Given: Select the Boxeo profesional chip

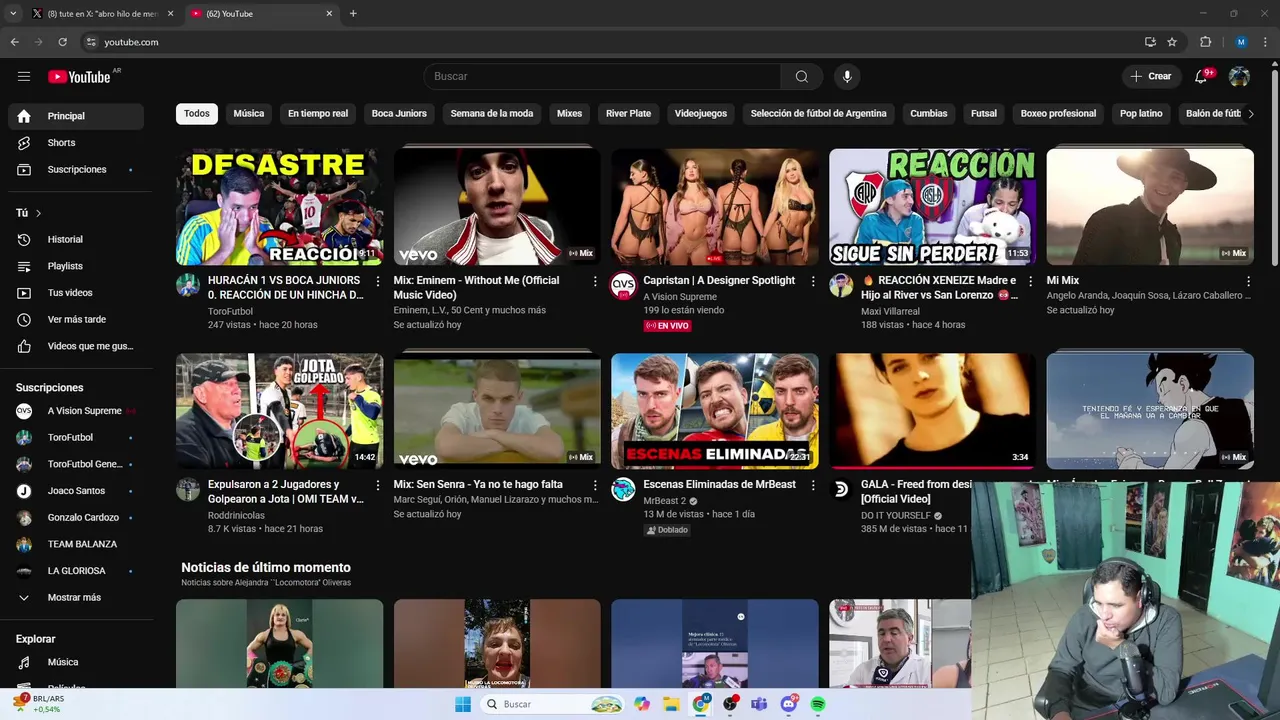Looking at the screenshot, I should pos(1058,114).
